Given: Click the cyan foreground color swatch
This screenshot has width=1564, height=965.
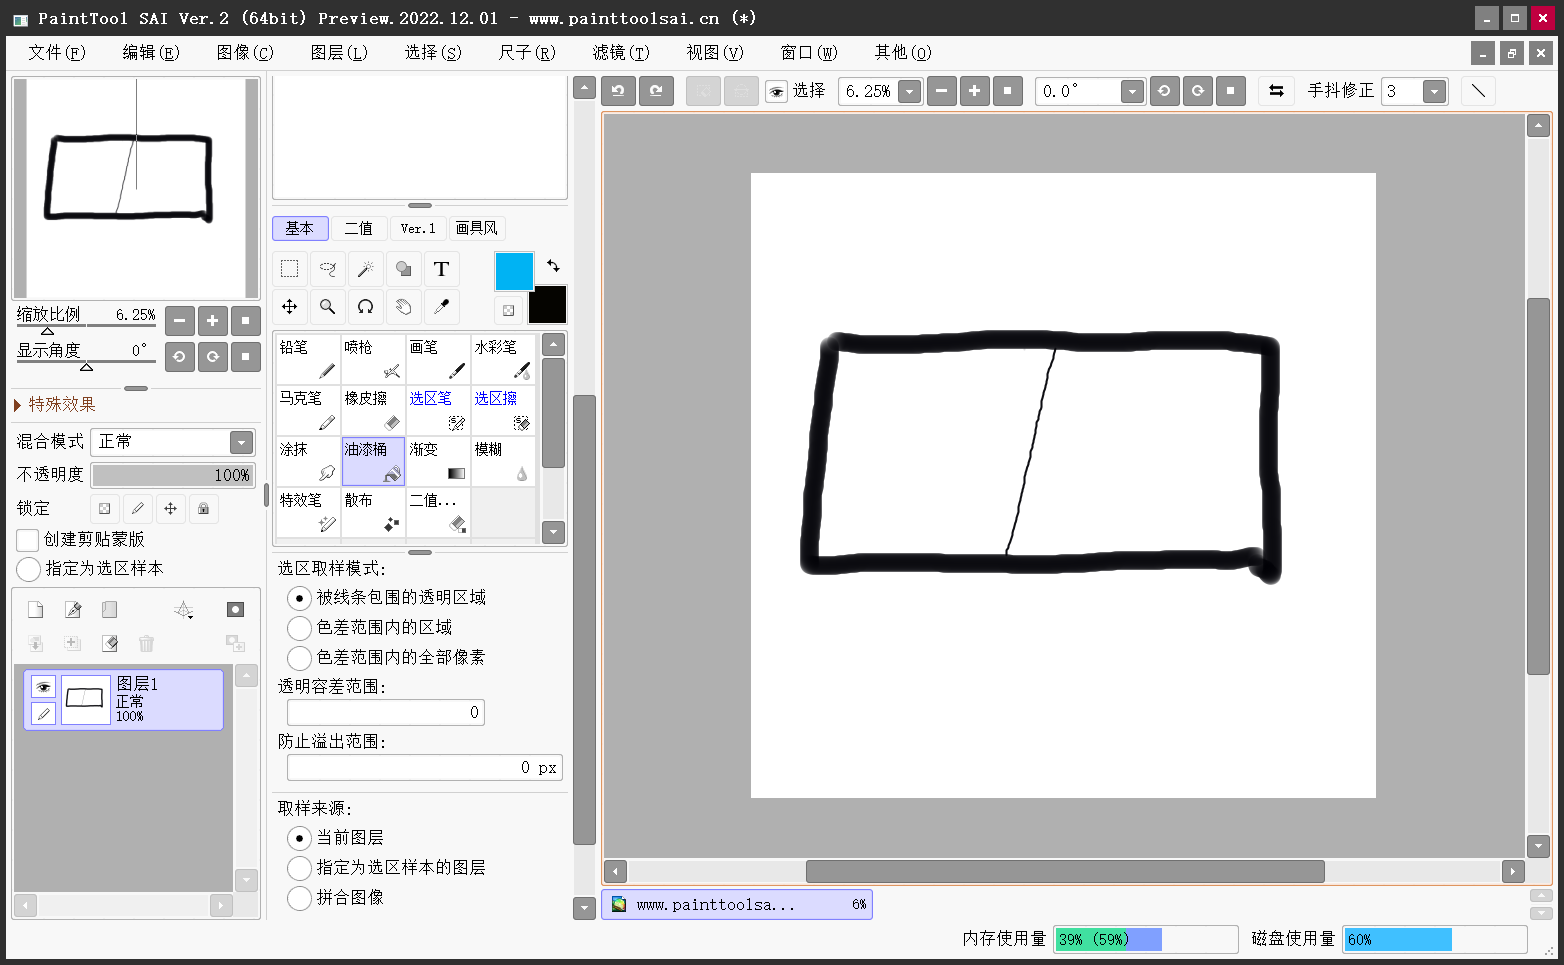Looking at the screenshot, I should point(515,271).
